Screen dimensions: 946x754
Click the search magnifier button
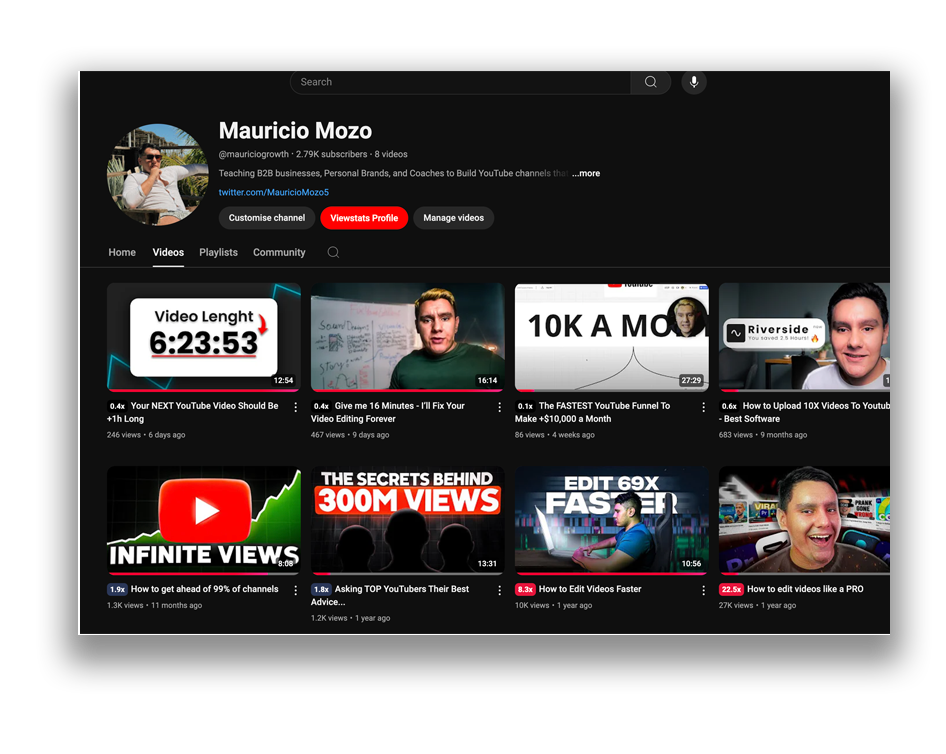click(650, 82)
